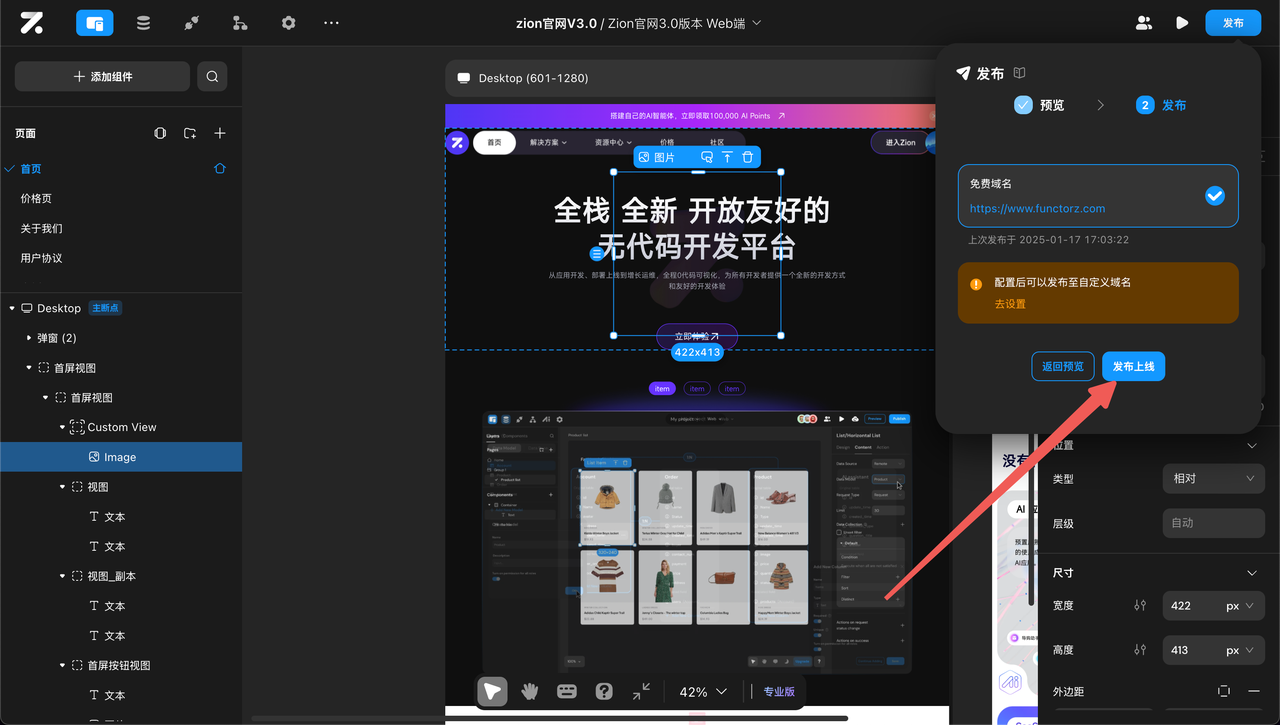Click the 外边距 individual-sides icon
Screen dimensions: 1280x725
click(1223, 691)
